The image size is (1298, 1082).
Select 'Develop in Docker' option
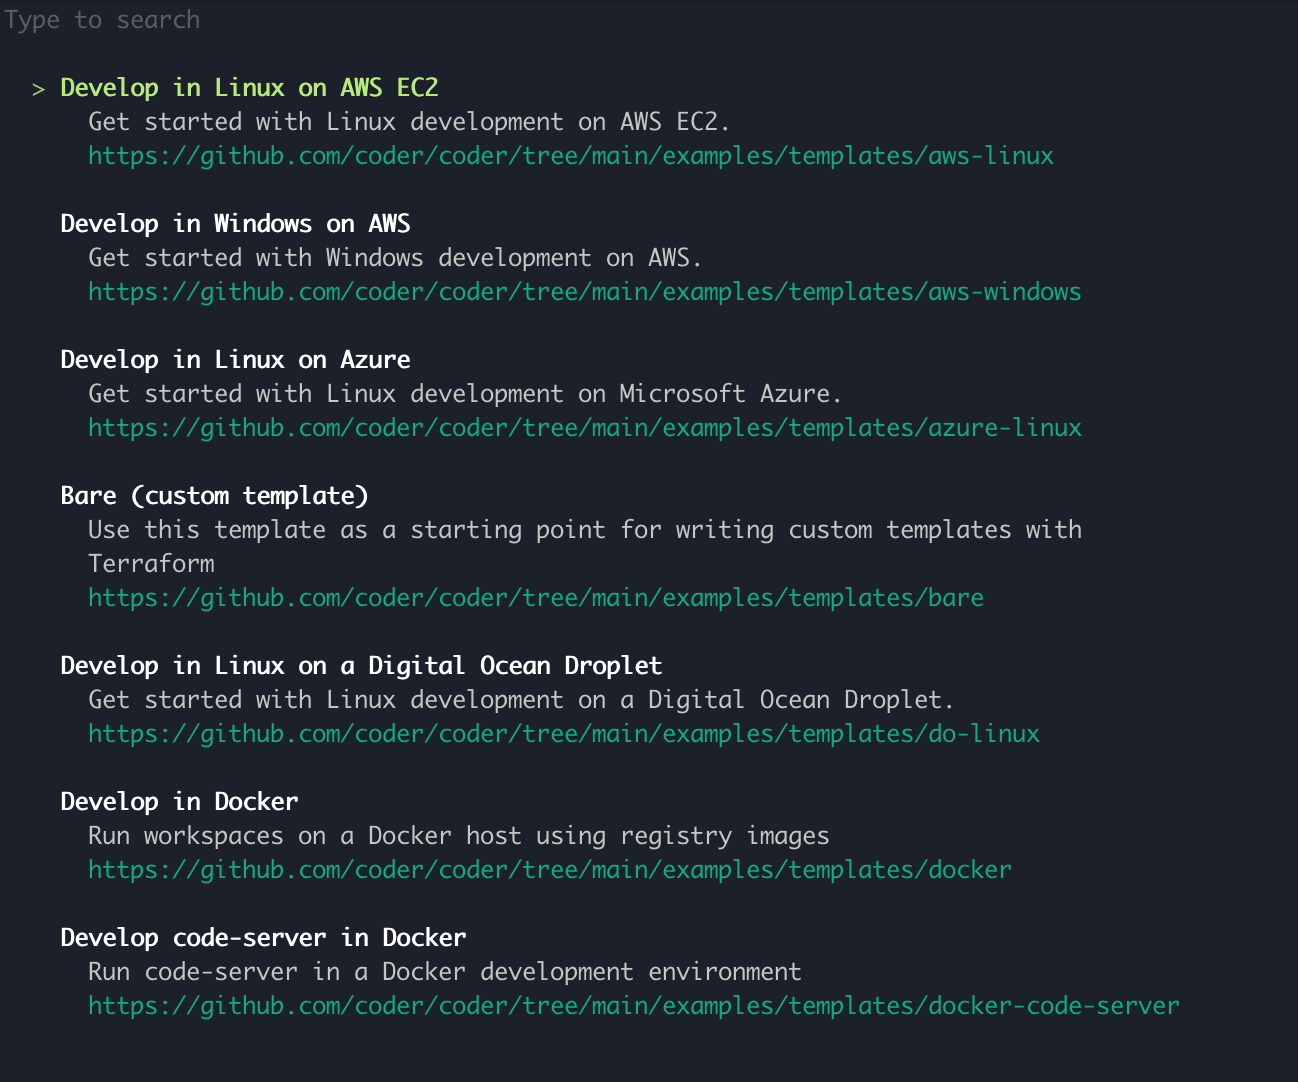pyautogui.click(x=179, y=802)
